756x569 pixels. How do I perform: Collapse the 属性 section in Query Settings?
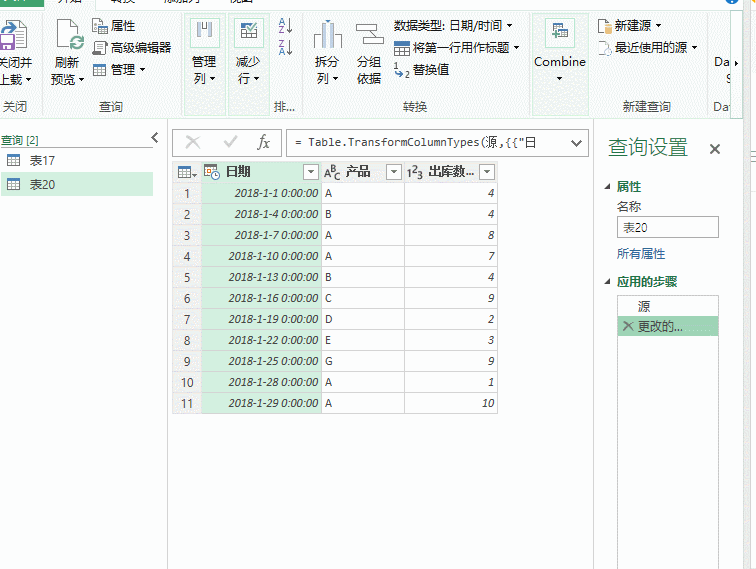pyautogui.click(x=608, y=187)
